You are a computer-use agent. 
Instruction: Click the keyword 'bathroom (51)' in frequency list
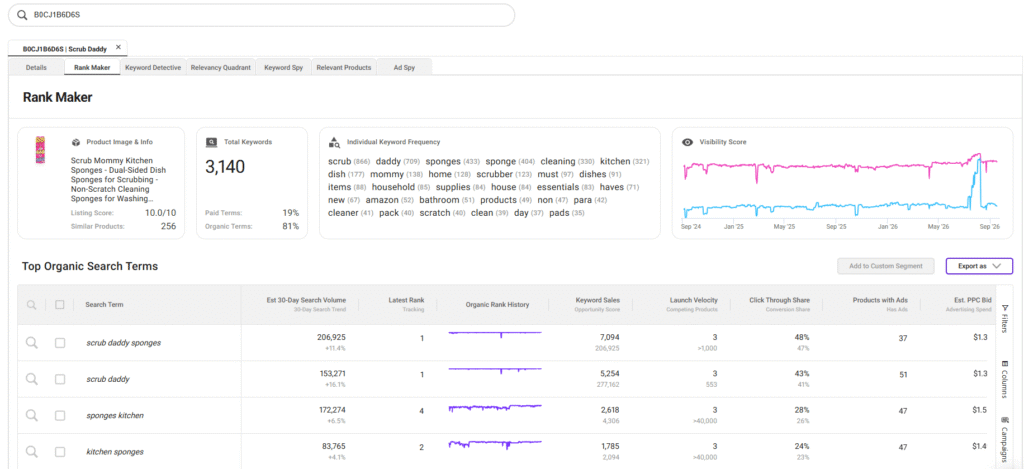447,200
